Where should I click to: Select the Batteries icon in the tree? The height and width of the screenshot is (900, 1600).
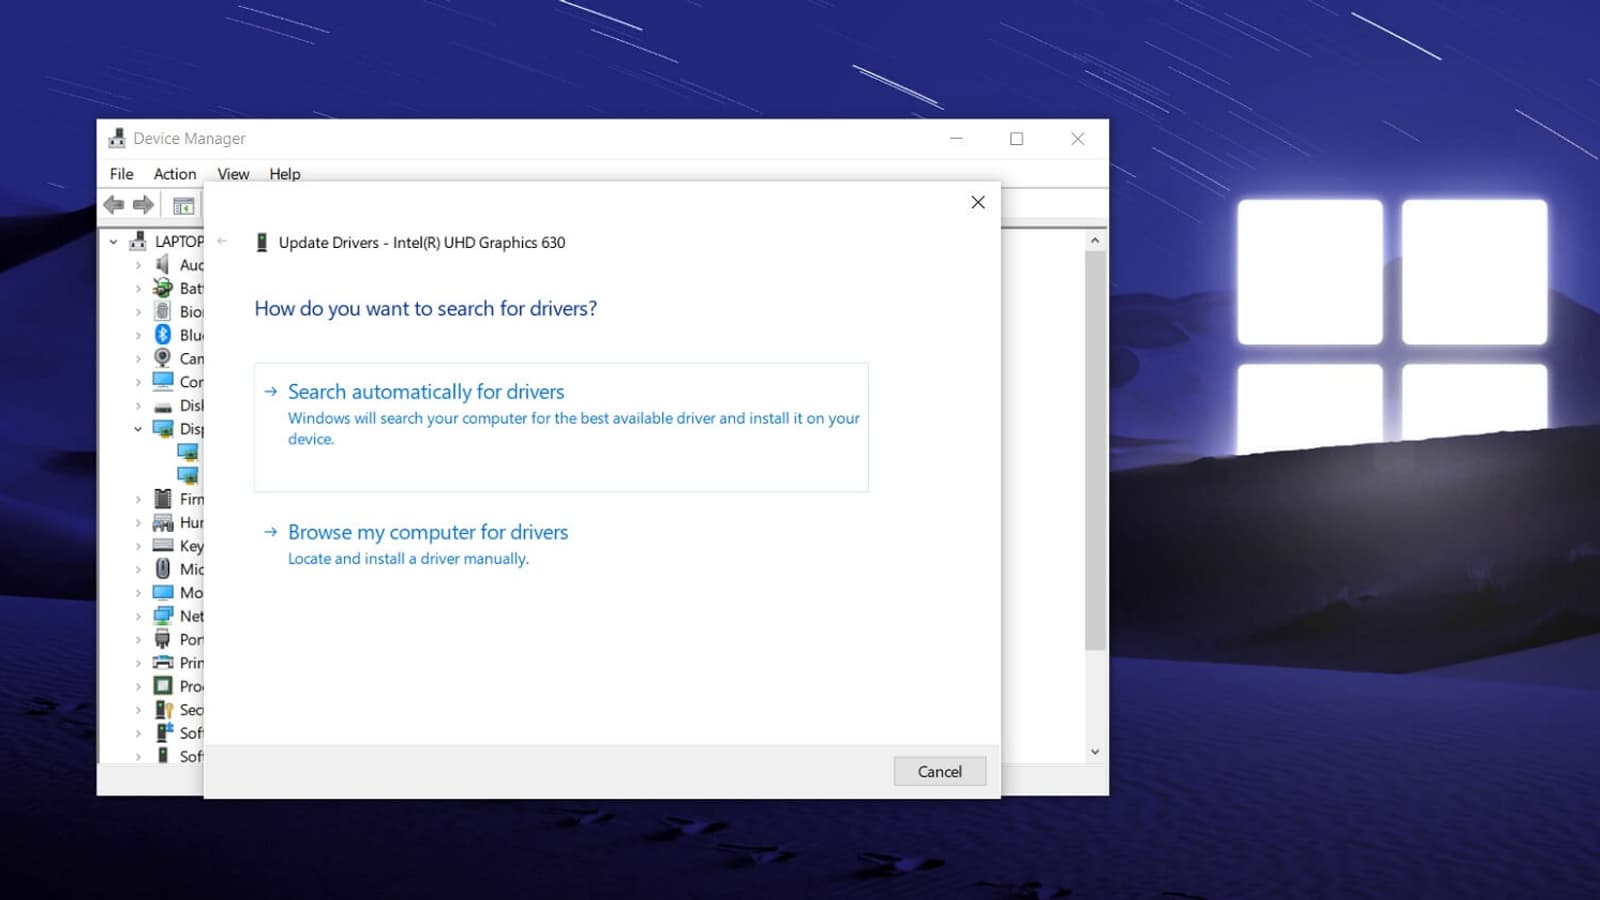tap(162, 288)
